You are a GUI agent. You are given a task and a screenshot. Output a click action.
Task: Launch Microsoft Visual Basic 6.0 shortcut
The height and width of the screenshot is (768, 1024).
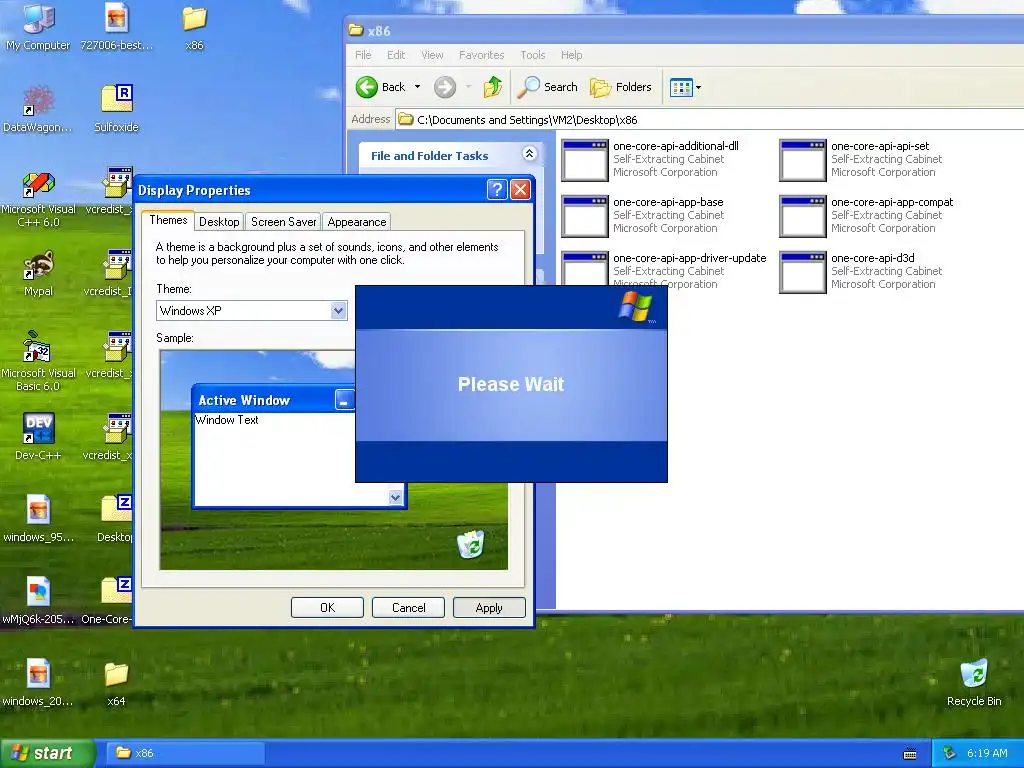(38, 360)
